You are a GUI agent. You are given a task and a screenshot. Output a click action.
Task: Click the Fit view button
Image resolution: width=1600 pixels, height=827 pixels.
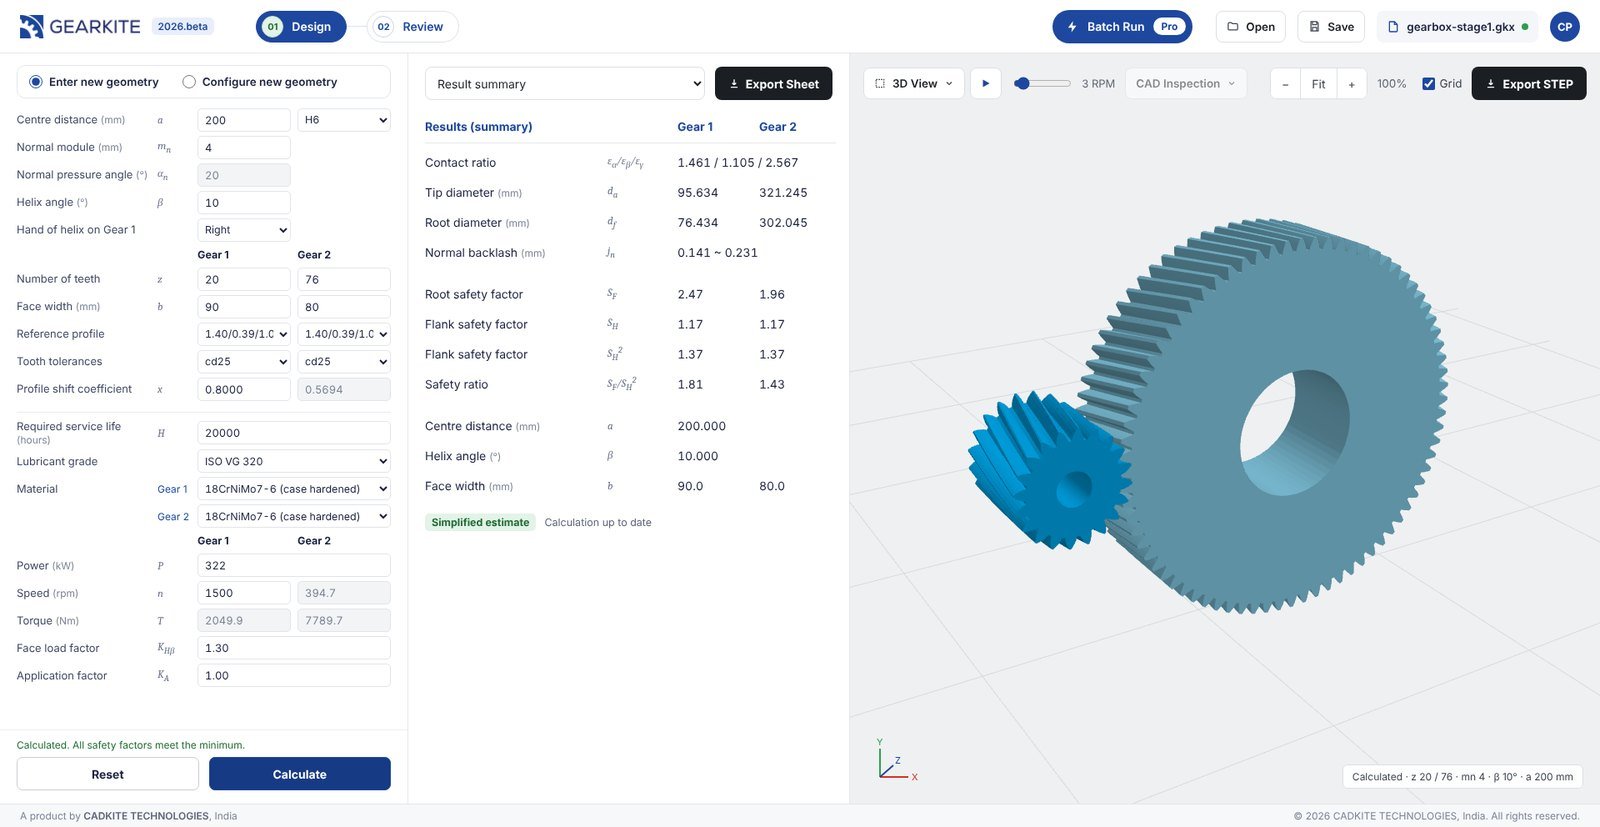coord(1318,84)
